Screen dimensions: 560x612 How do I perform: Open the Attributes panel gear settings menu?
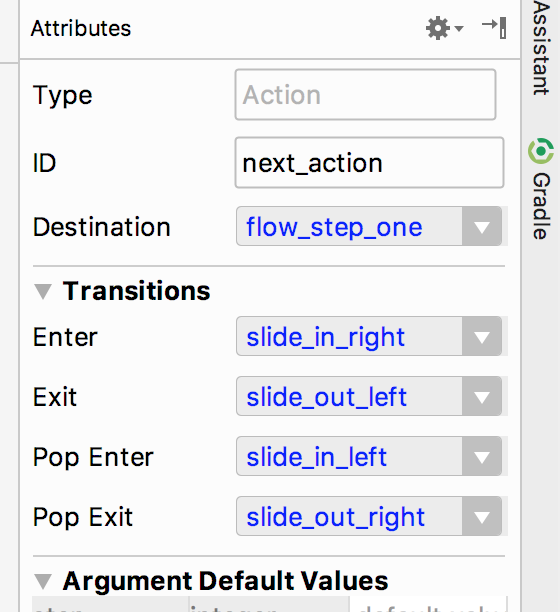pos(444,28)
